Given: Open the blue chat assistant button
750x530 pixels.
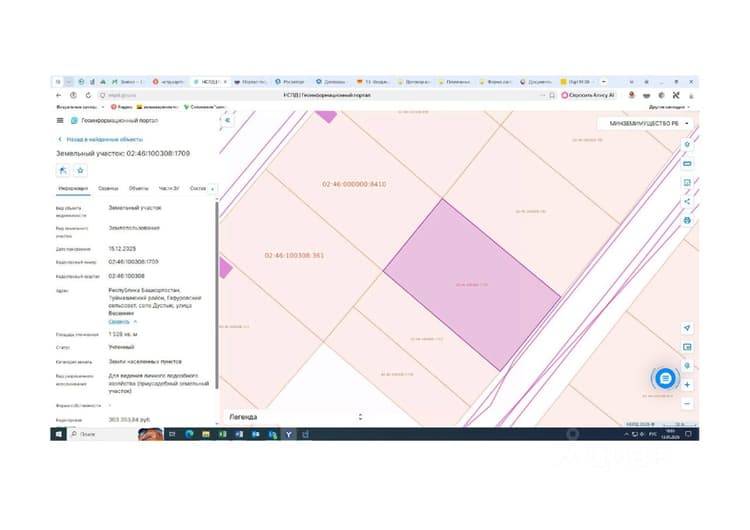Looking at the screenshot, I should pos(665,378).
